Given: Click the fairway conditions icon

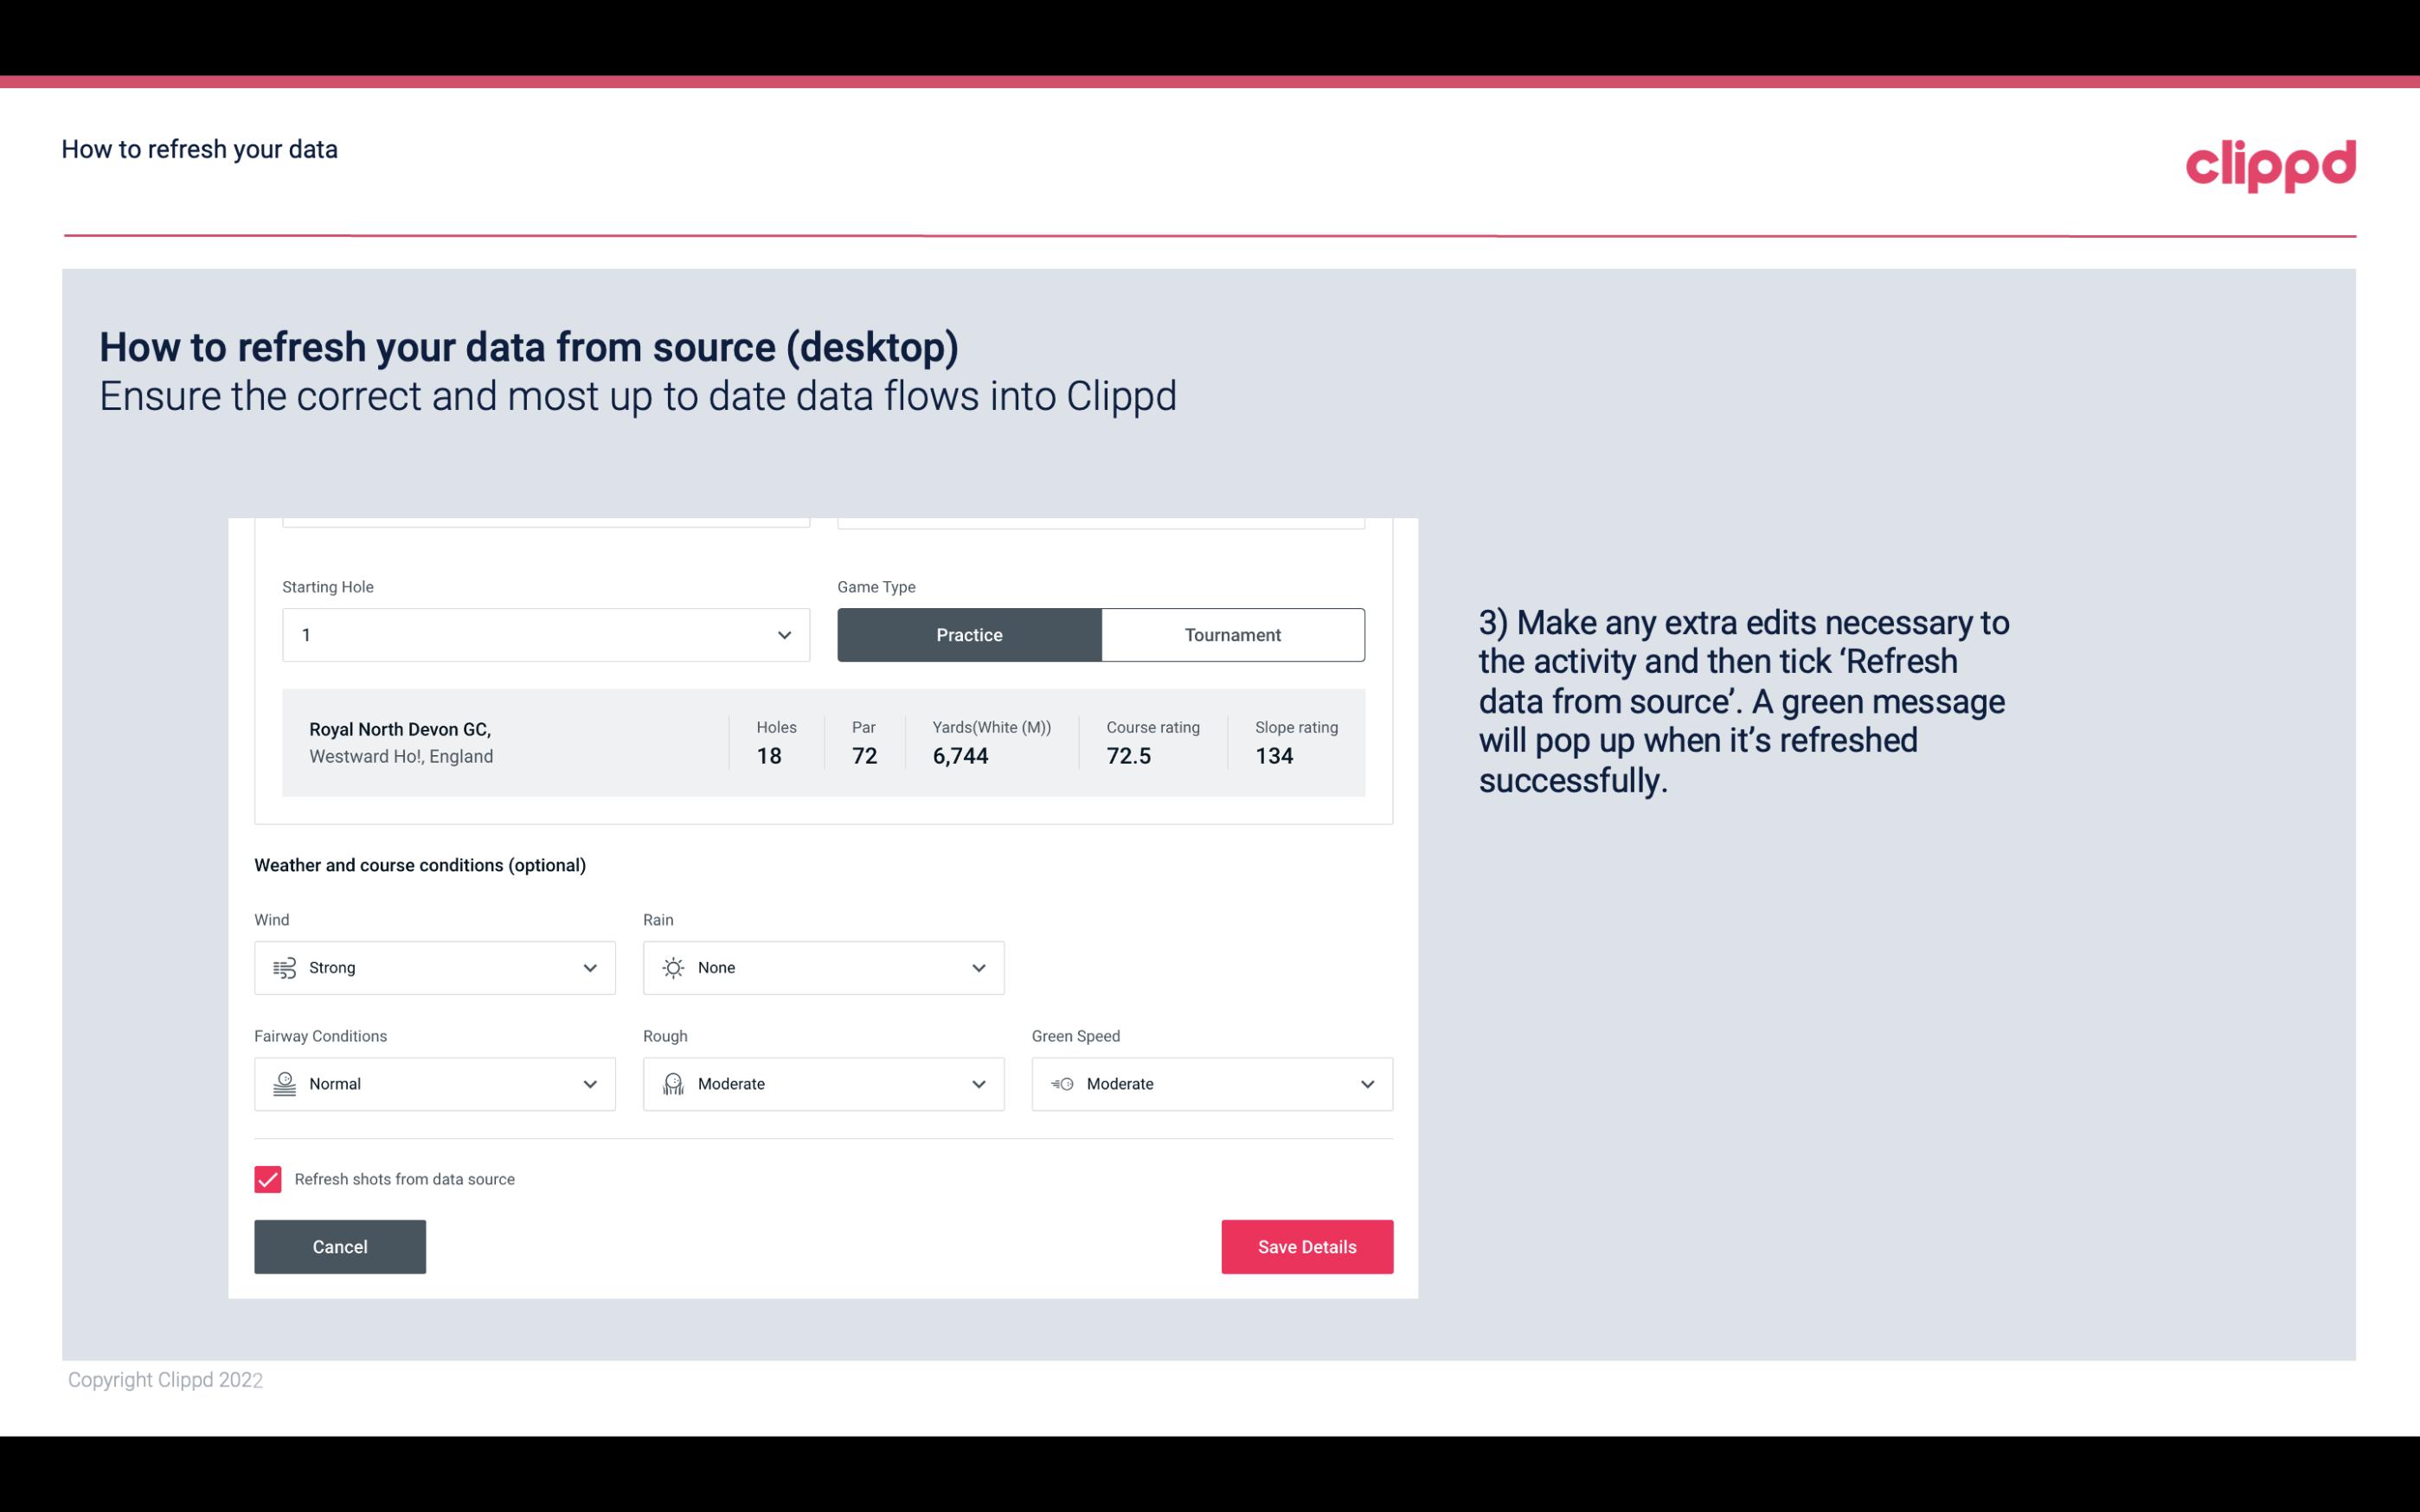Looking at the screenshot, I should (x=282, y=1082).
